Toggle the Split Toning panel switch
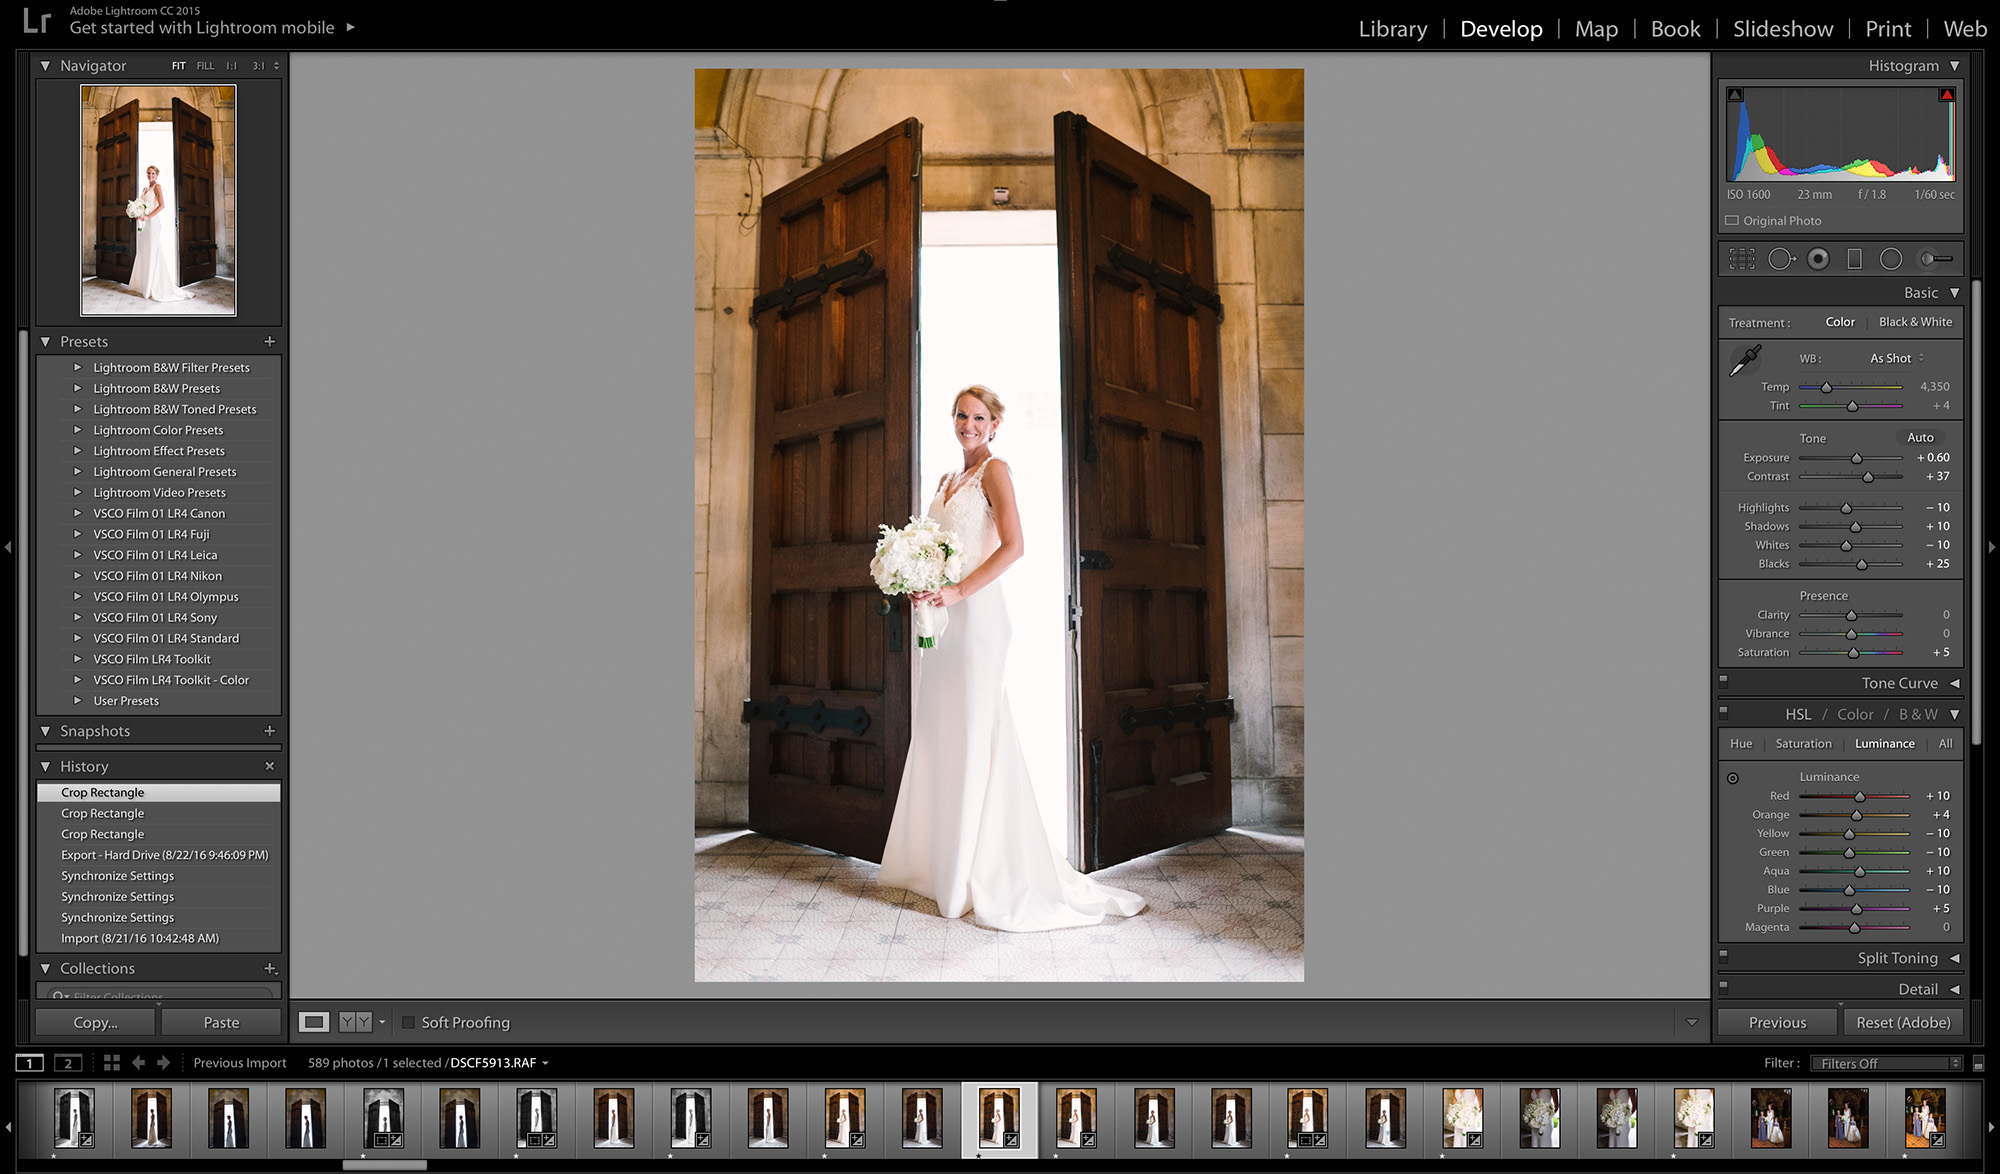 point(1724,955)
